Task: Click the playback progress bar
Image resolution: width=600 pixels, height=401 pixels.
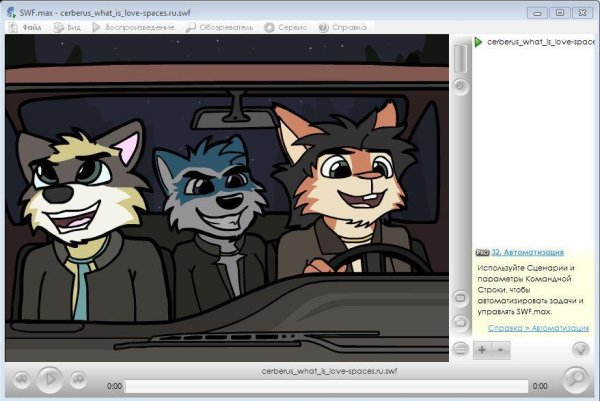Action: [x=327, y=386]
